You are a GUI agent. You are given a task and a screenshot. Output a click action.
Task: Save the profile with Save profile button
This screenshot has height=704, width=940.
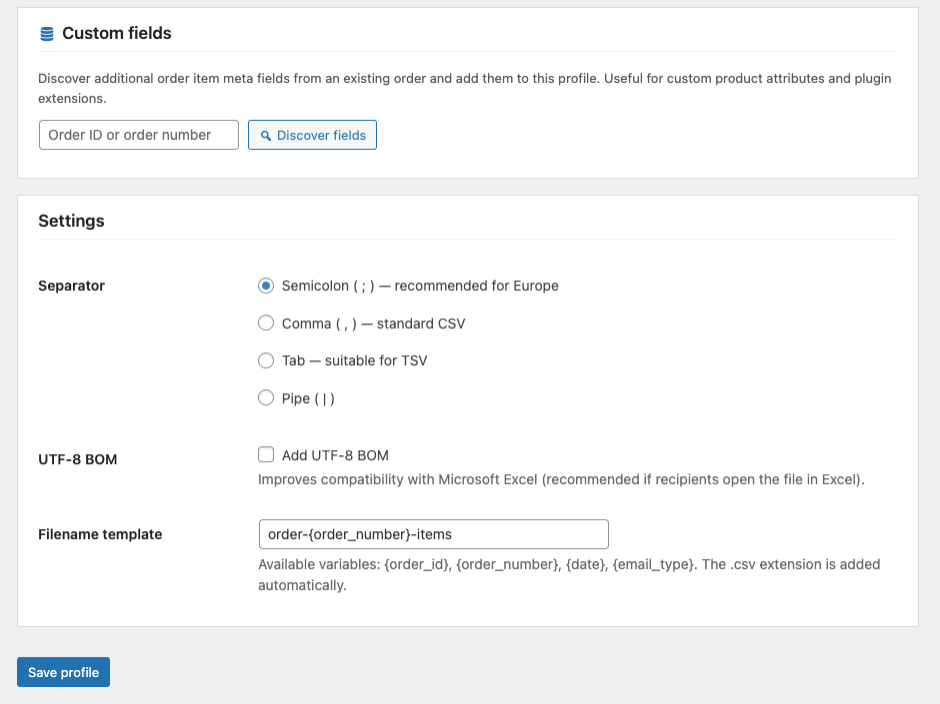(x=63, y=672)
